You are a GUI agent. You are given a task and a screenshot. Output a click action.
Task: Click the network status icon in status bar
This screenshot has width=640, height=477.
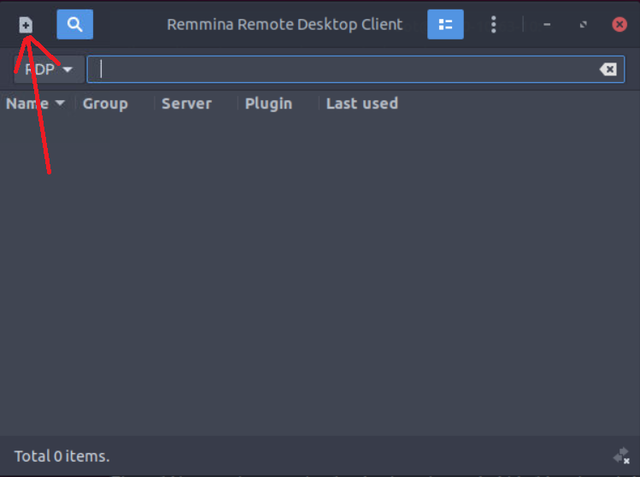pyautogui.click(x=622, y=456)
